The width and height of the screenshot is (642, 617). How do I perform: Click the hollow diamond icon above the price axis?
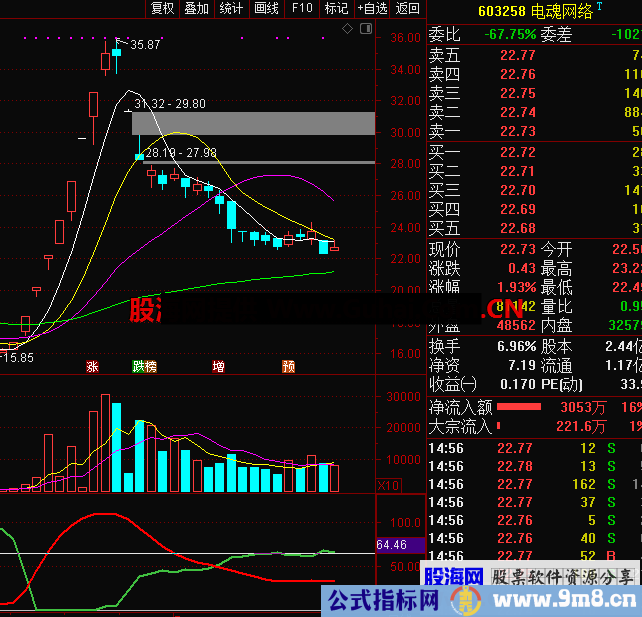pos(346,29)
